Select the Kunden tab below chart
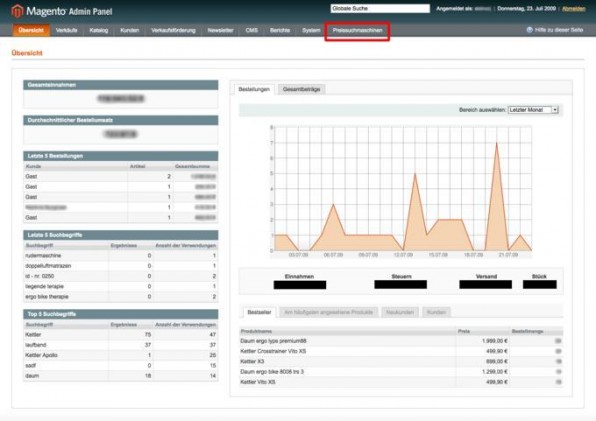Image resolution: width=596 pixels, height=421 pixels. point(436,312)
